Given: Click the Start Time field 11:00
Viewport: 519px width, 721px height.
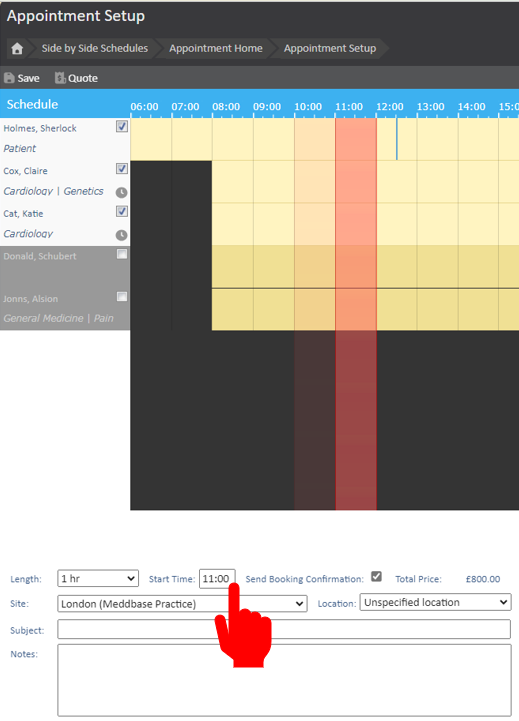Looking at the screenshot, I should [x=217, y=578].
